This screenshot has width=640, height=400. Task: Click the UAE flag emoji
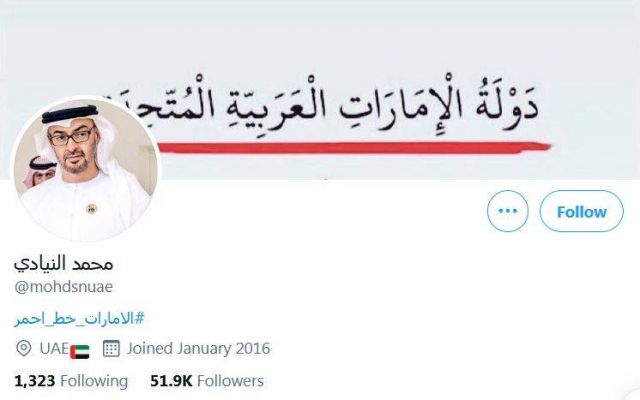(x=80, y=351)
